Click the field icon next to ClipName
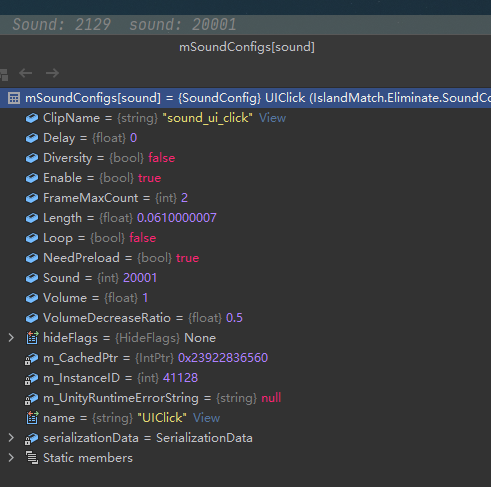Viewport: 491px width, 487px height. (x=32, y=118)
